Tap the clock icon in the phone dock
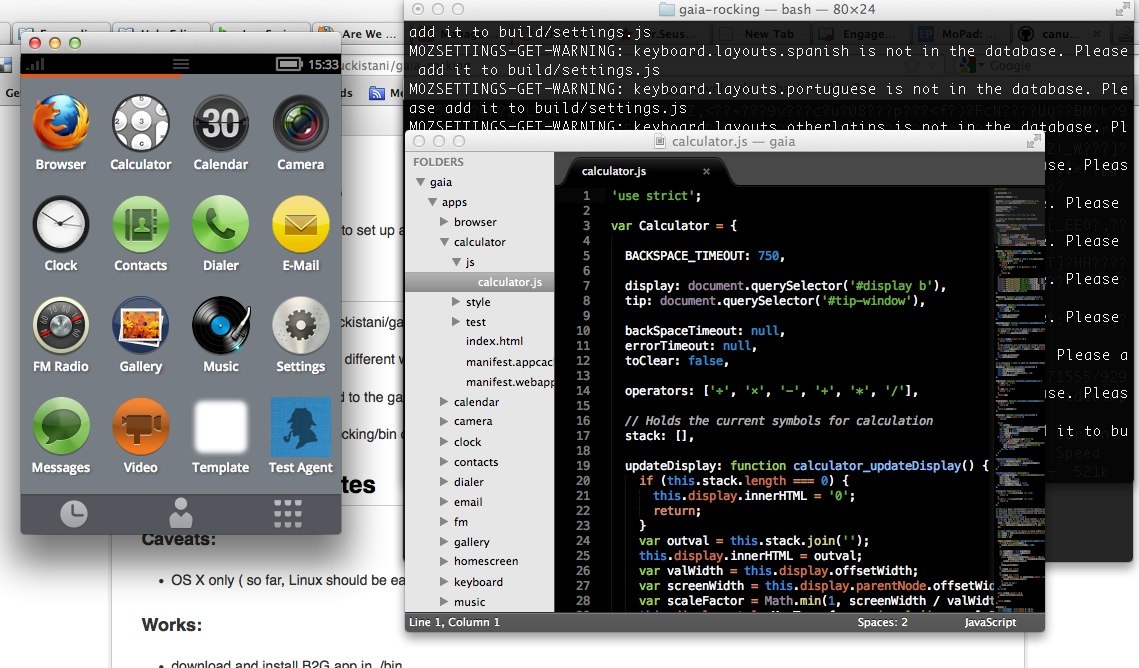Viewport: 1139px width, 668px height. (x=73, y=513)
